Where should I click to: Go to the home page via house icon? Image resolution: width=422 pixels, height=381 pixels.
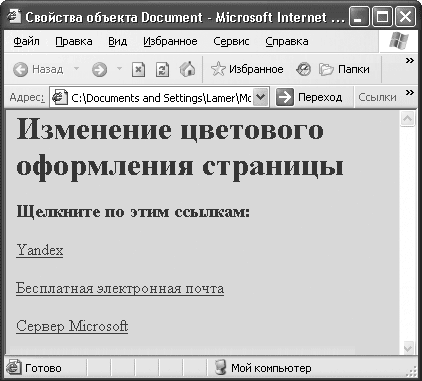[187, 69]
